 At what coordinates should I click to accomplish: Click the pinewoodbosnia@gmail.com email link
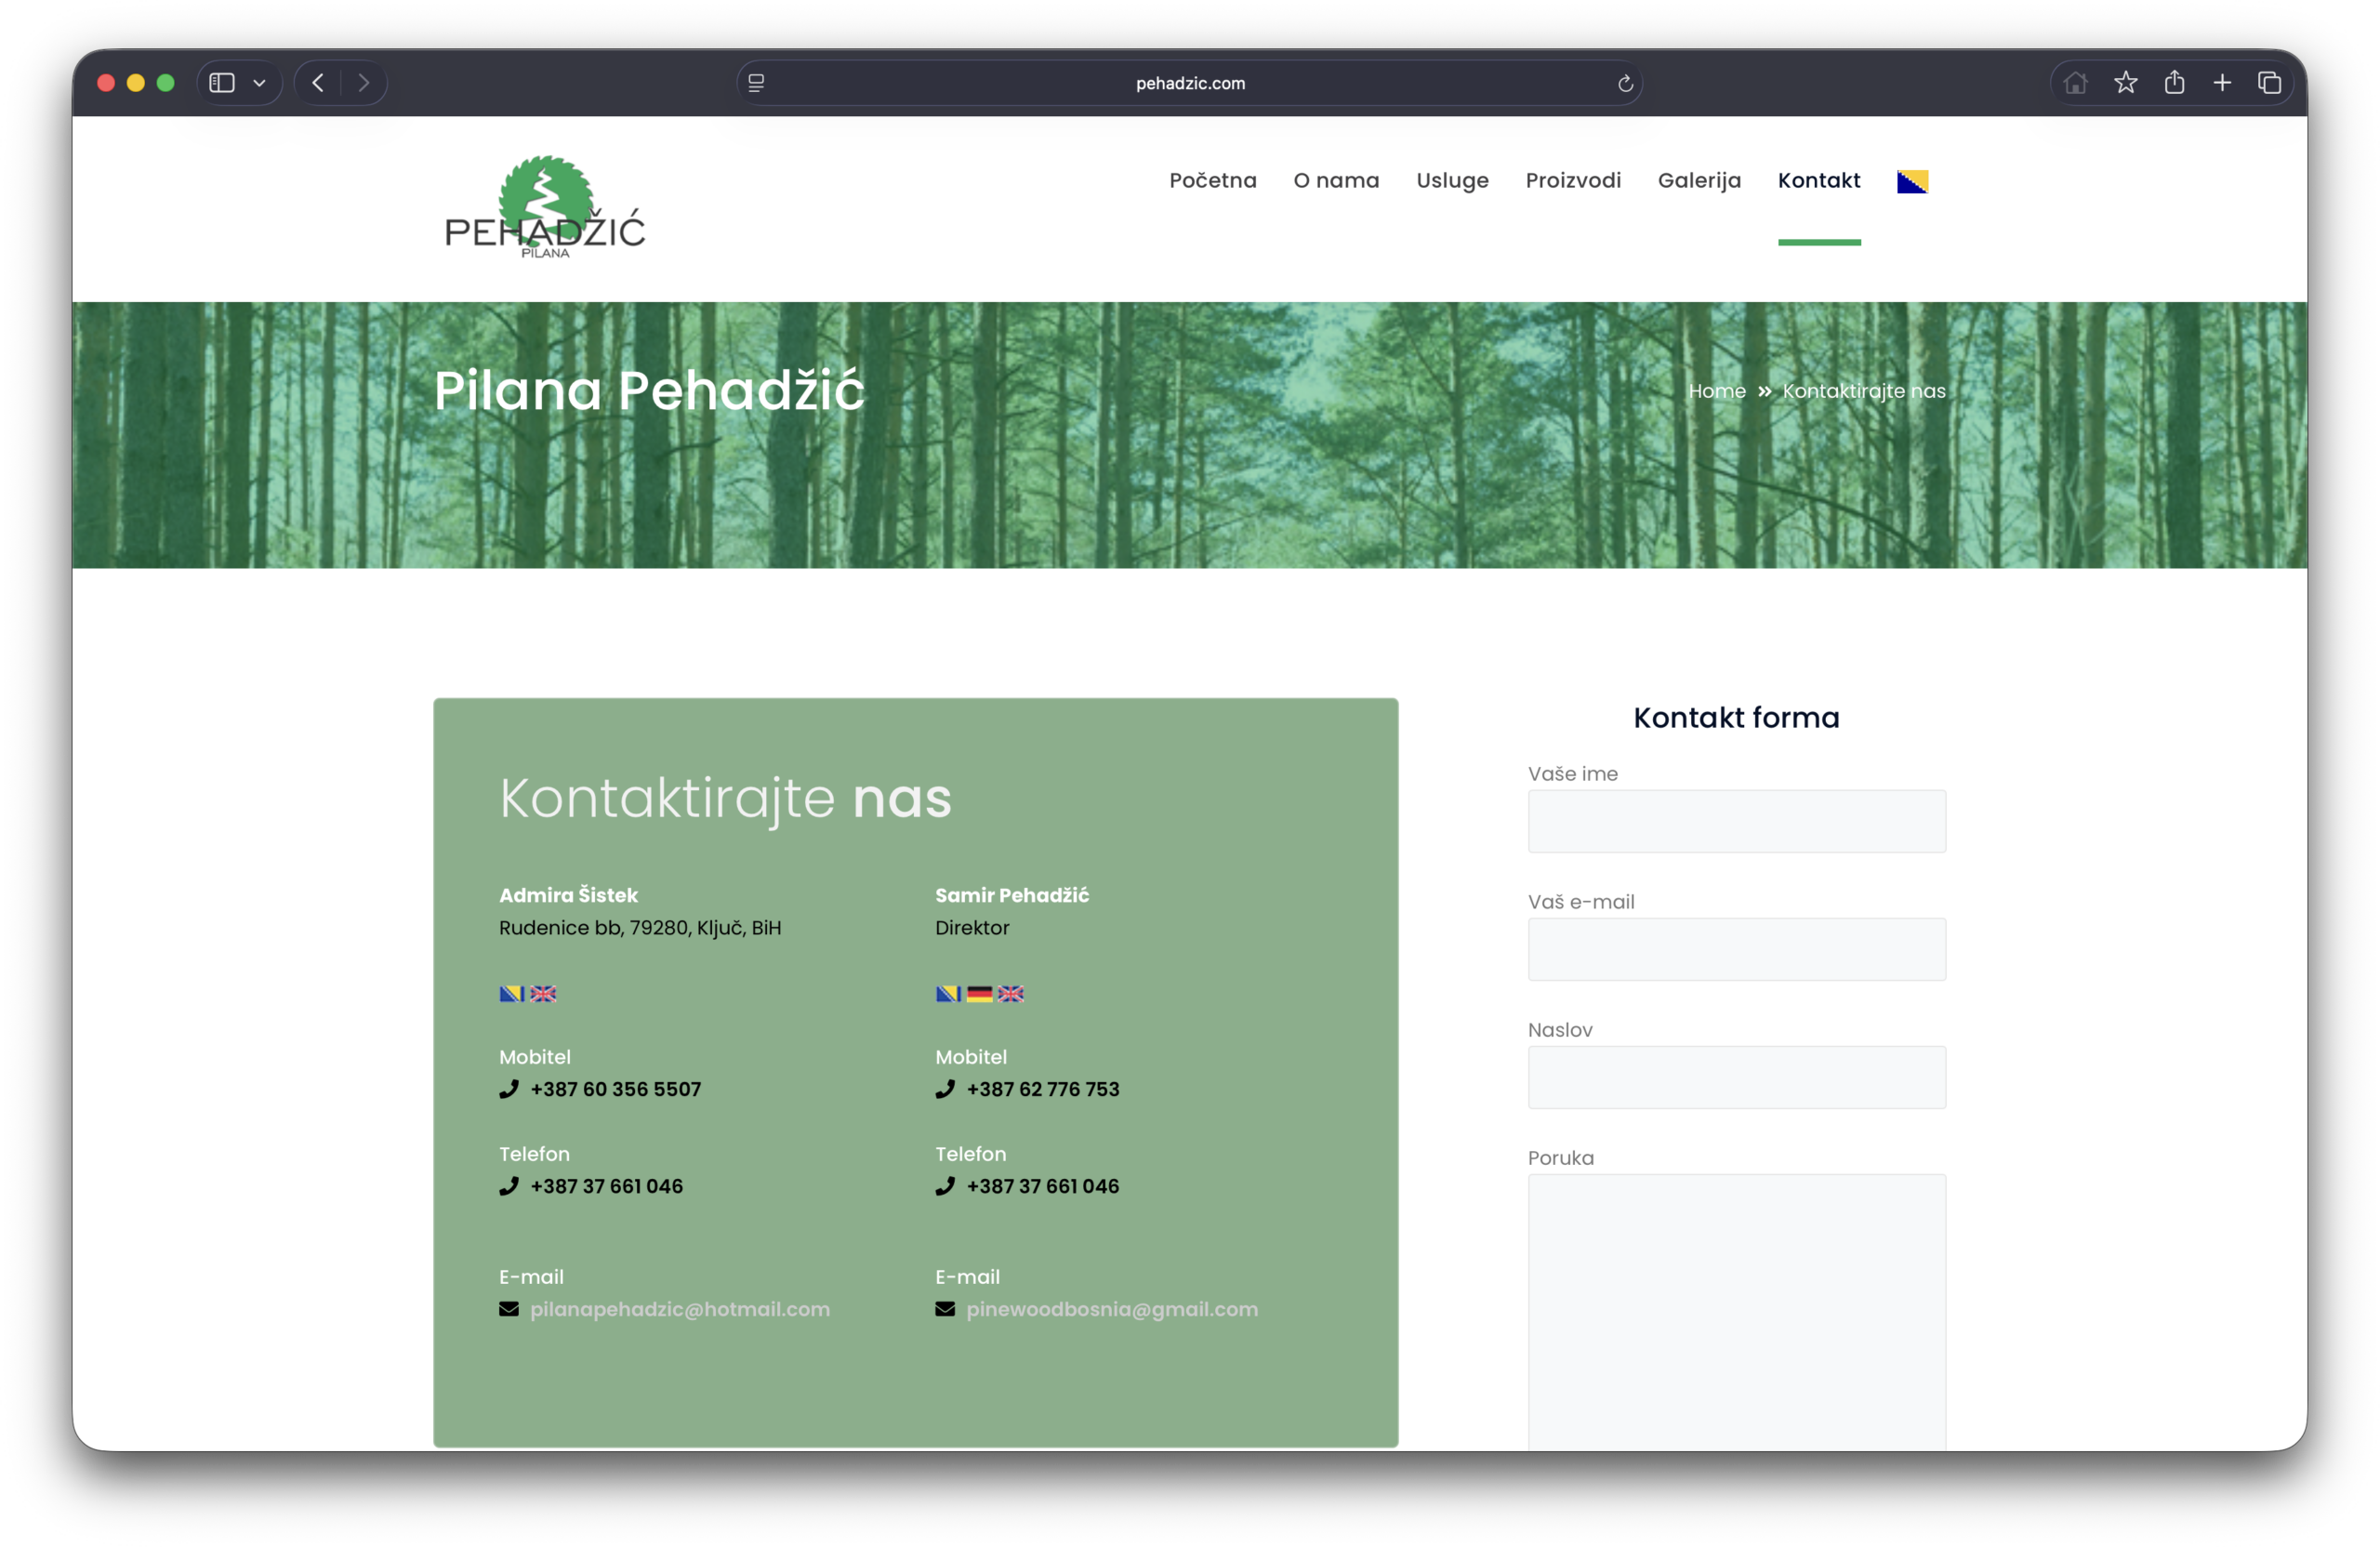pos(1111,1309)
